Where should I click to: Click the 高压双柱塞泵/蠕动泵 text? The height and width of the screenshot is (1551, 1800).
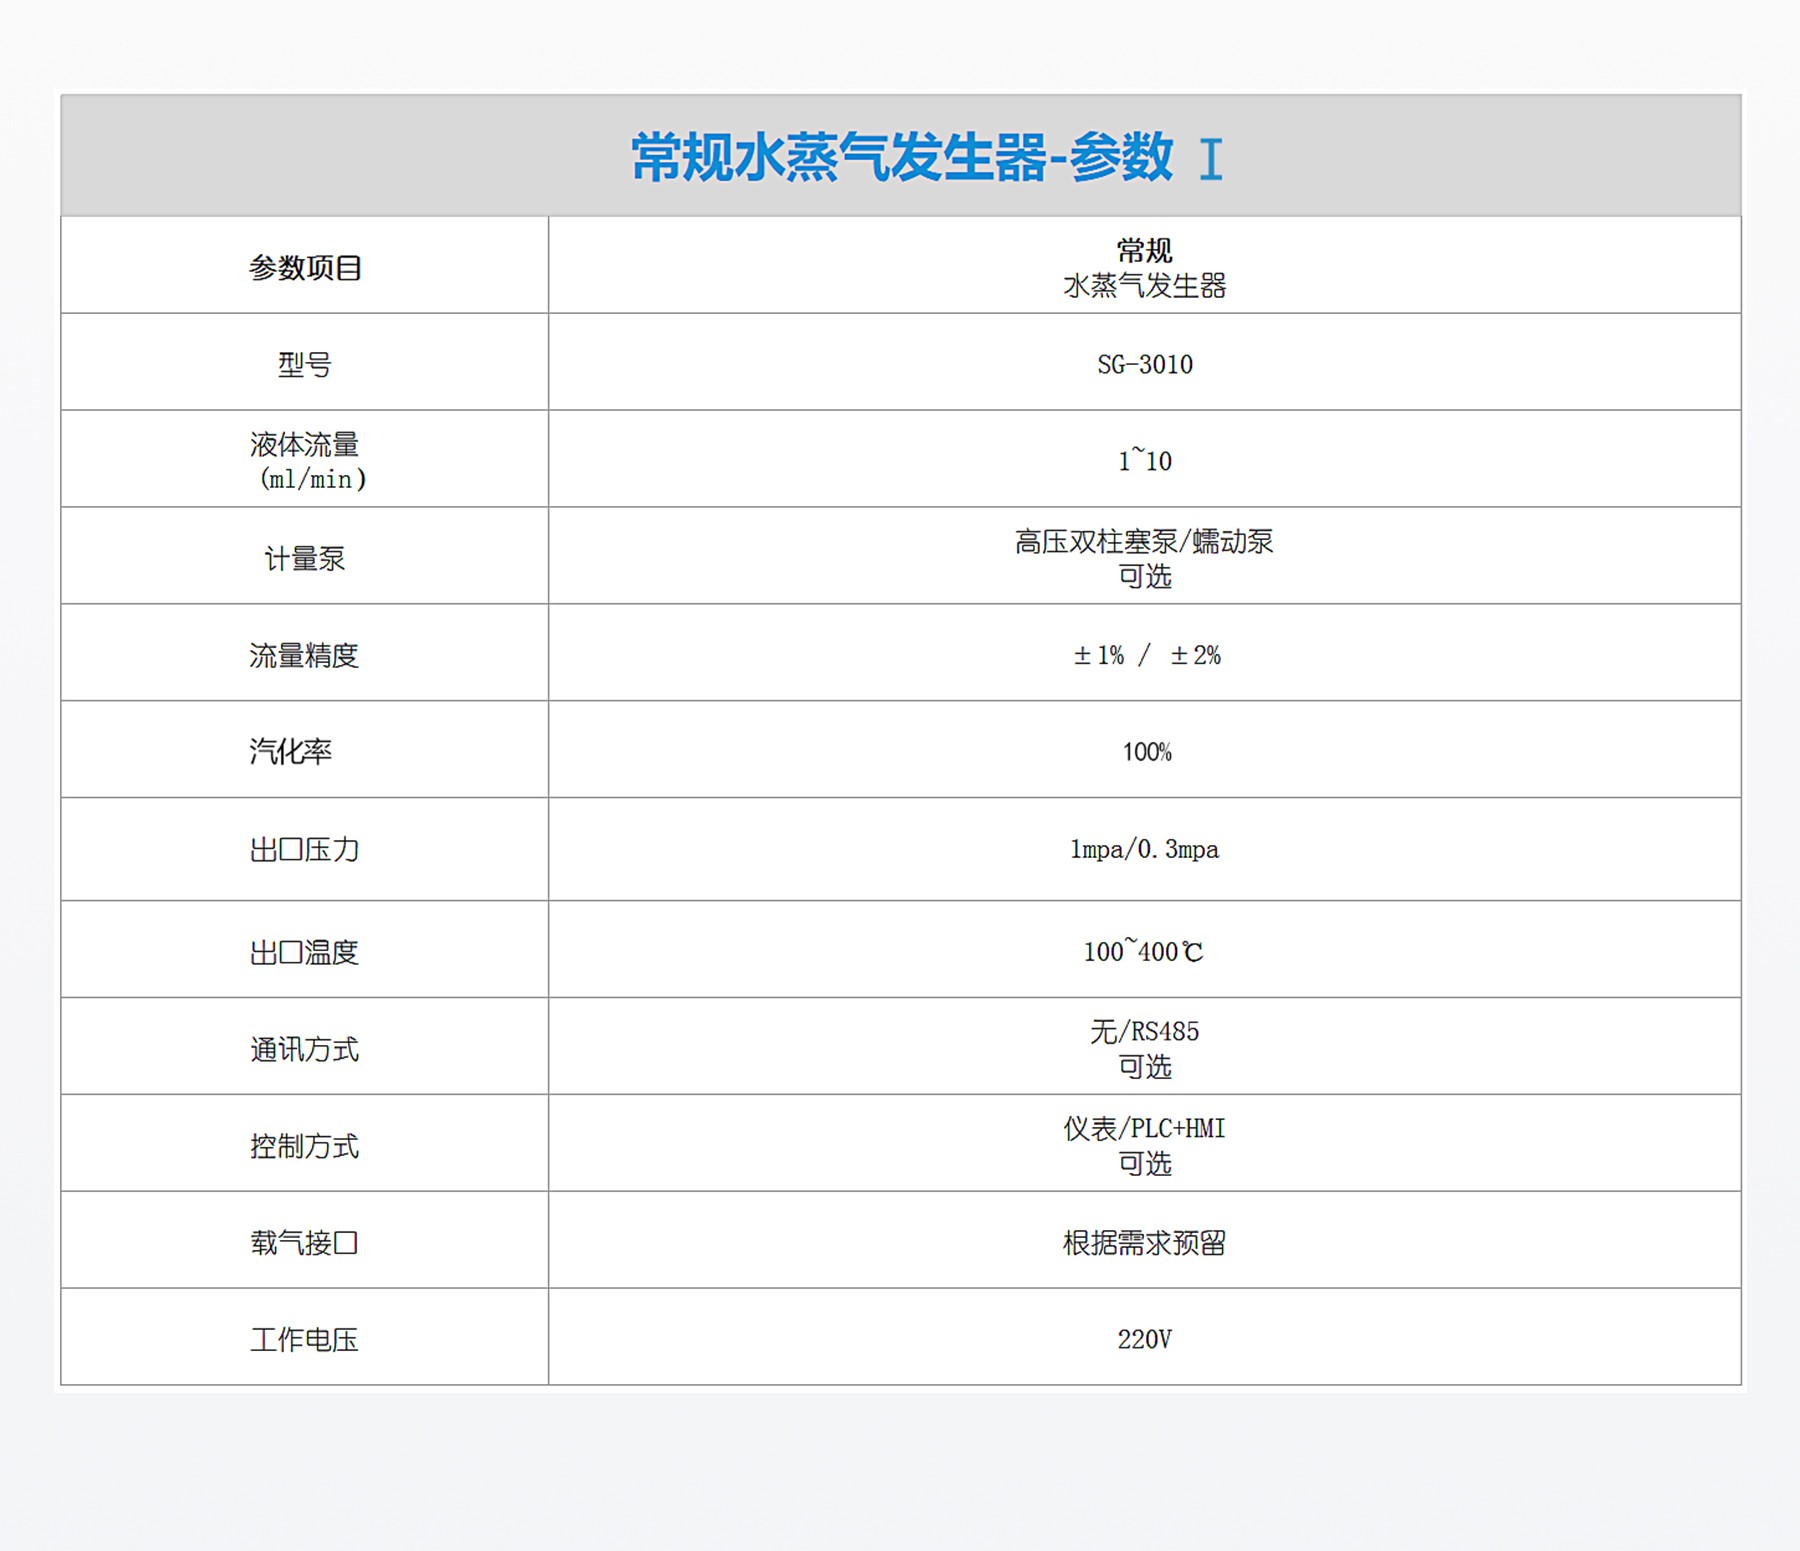(x=1144, y=542)
